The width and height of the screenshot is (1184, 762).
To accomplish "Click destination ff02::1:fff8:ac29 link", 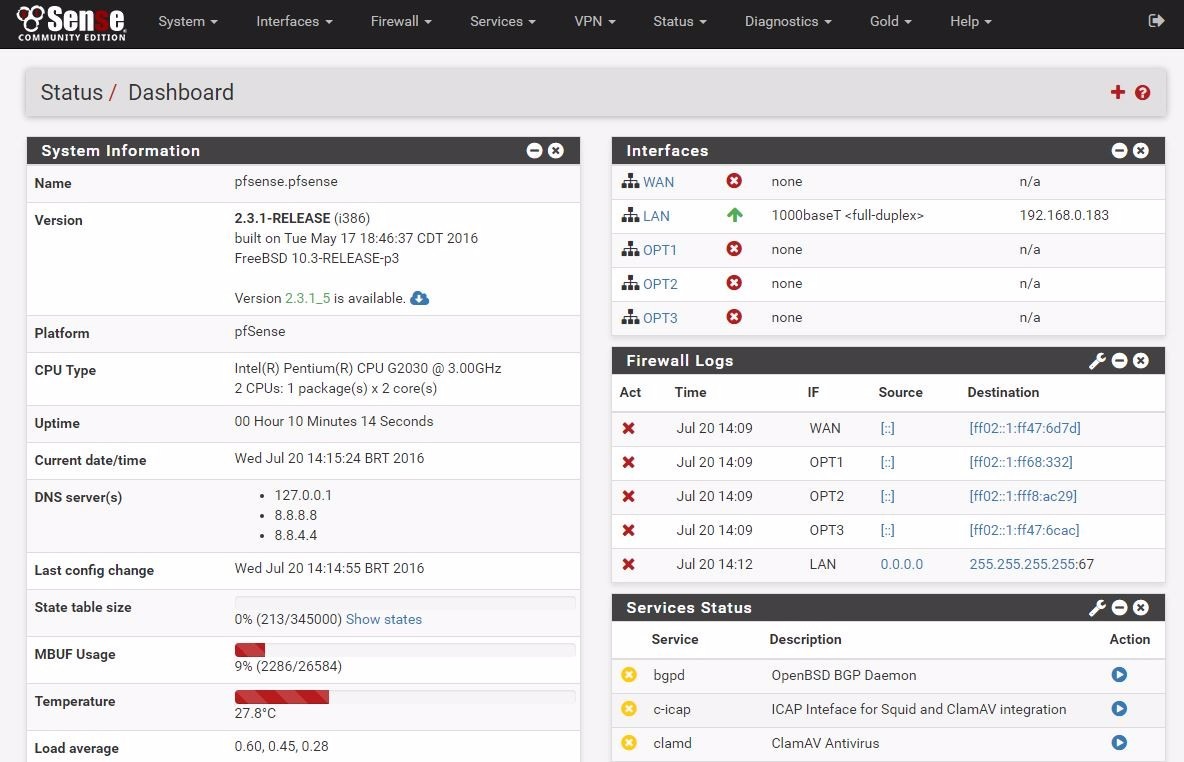I will click(x=1023, y=496).
